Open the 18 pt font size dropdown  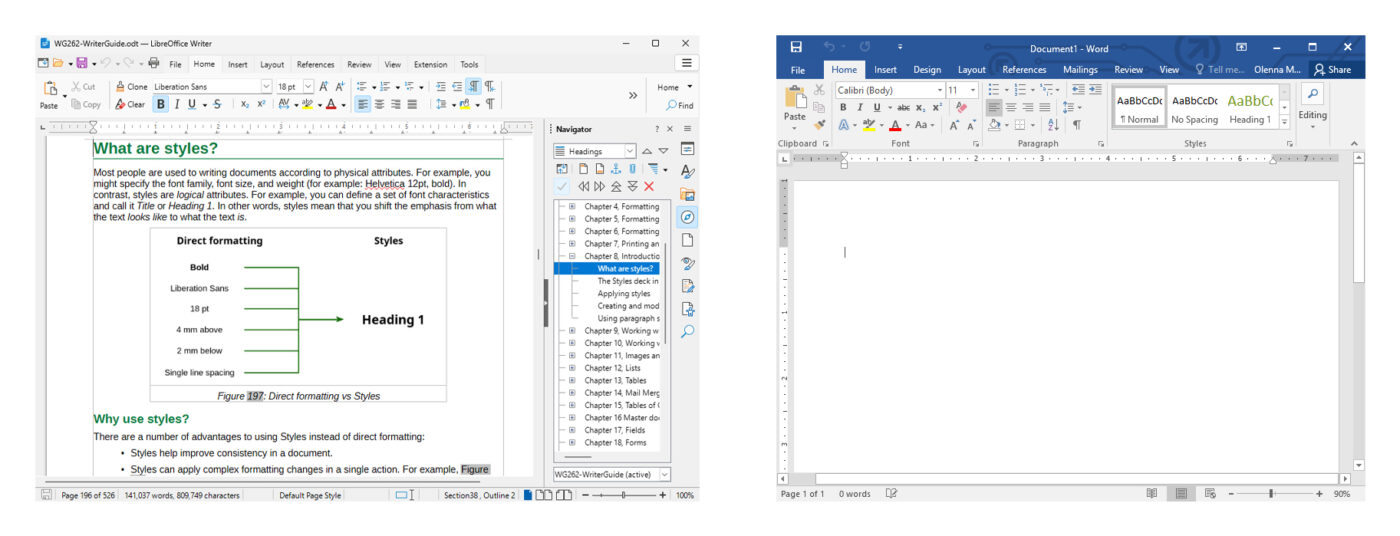308,87
